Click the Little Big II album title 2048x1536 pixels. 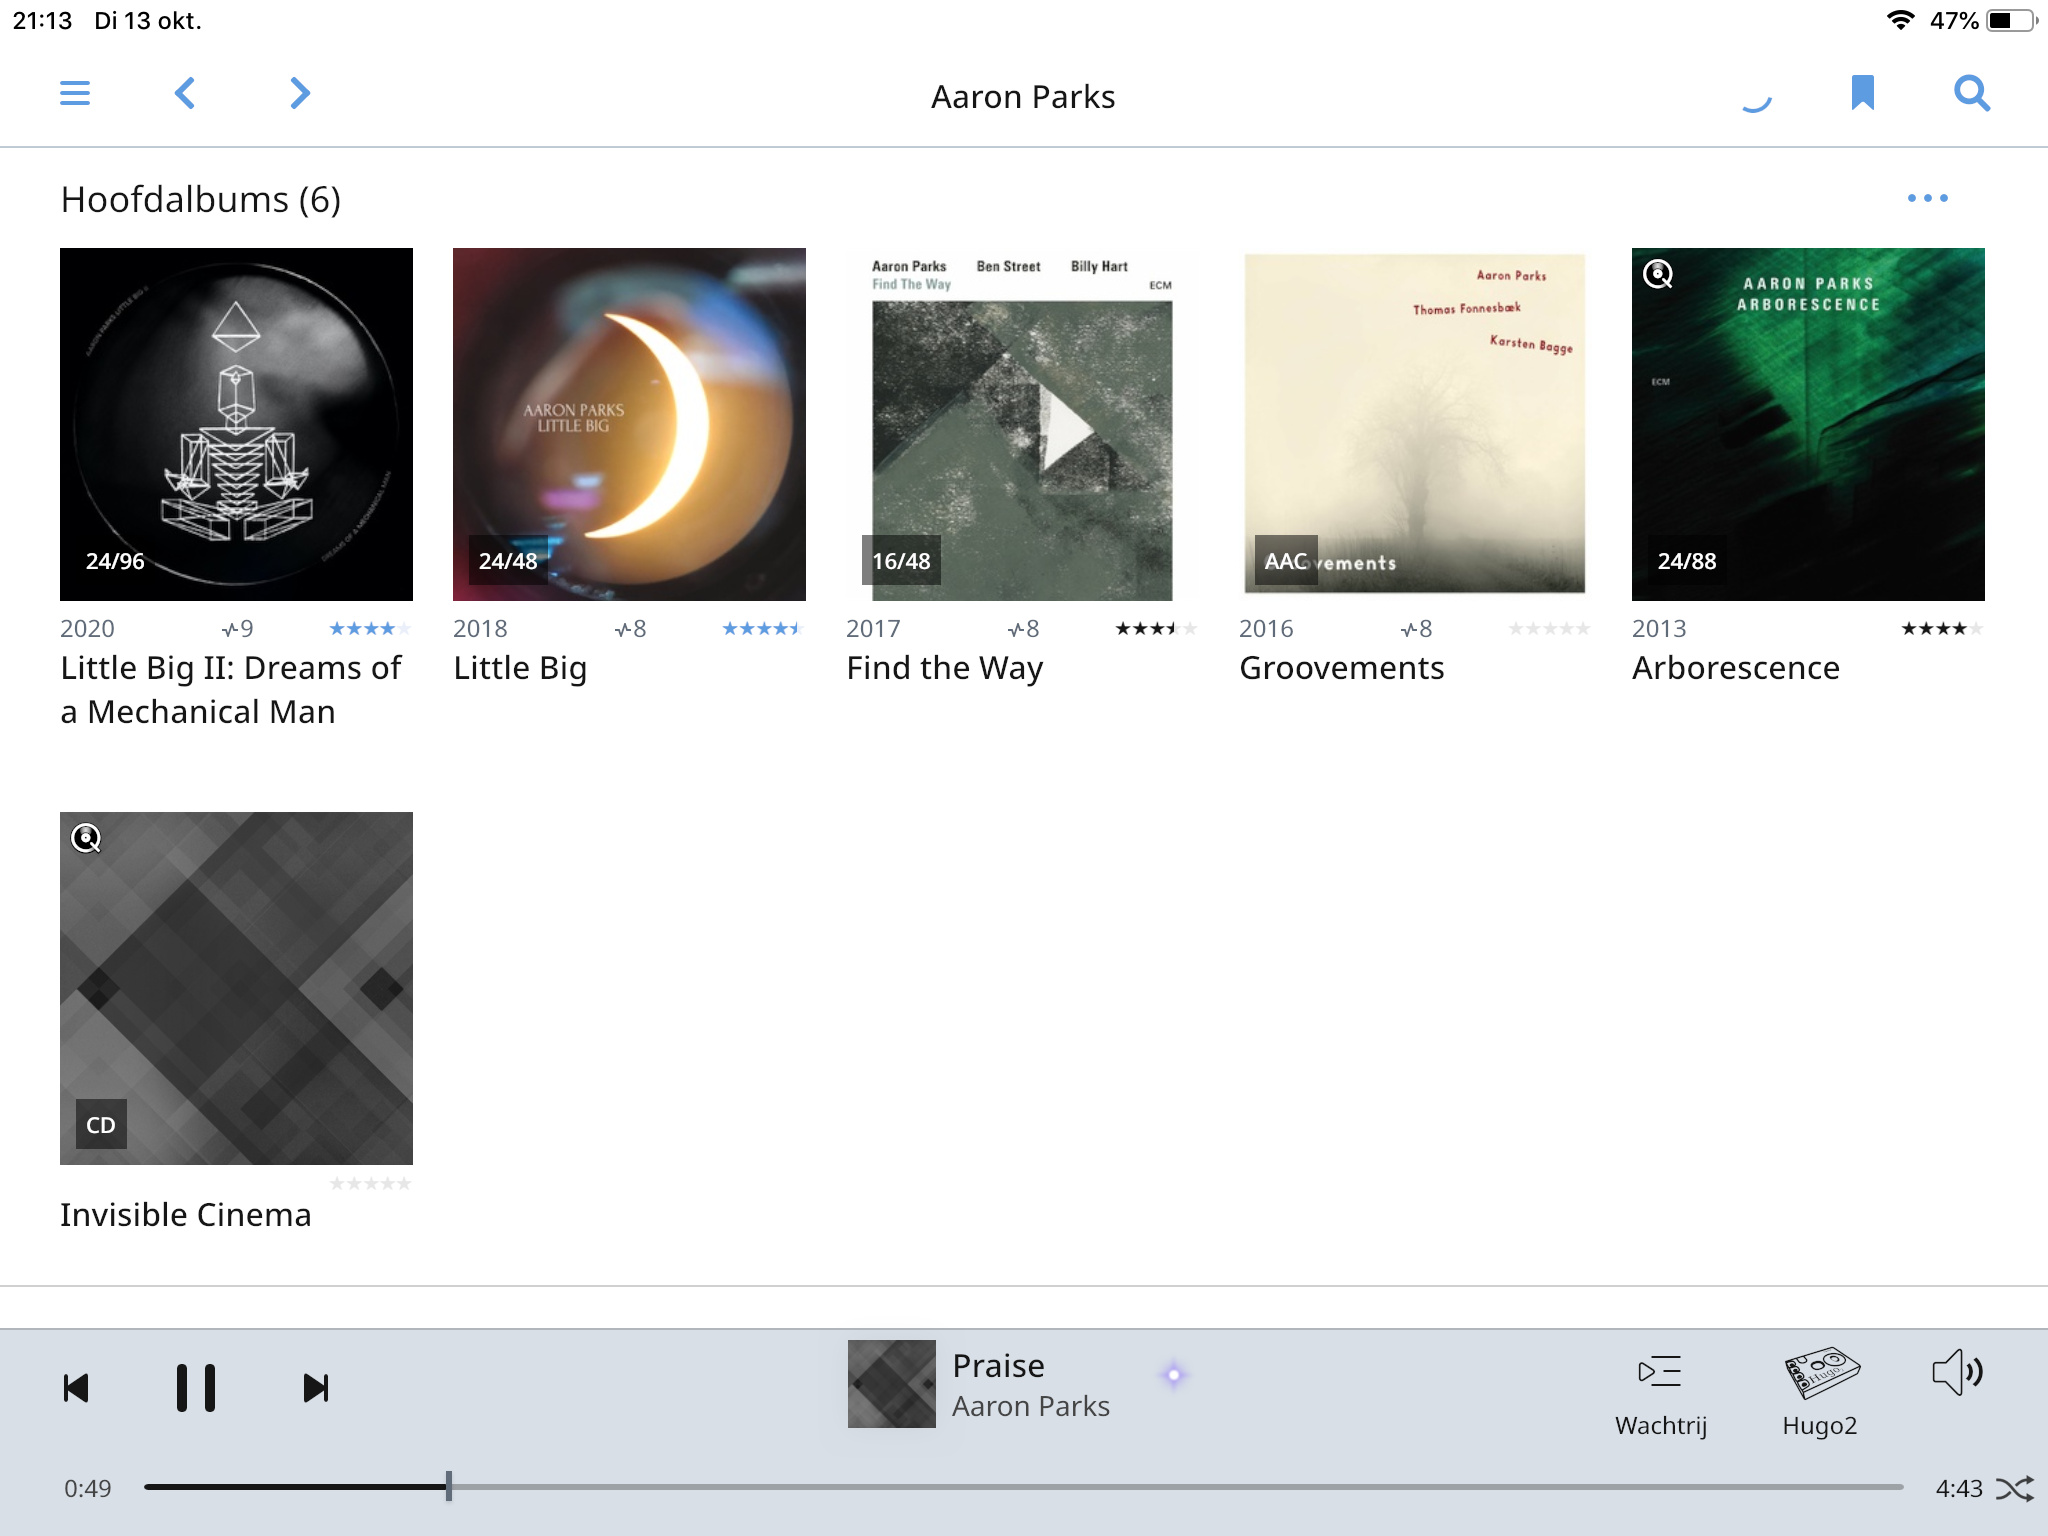click(x=231, y=689)
